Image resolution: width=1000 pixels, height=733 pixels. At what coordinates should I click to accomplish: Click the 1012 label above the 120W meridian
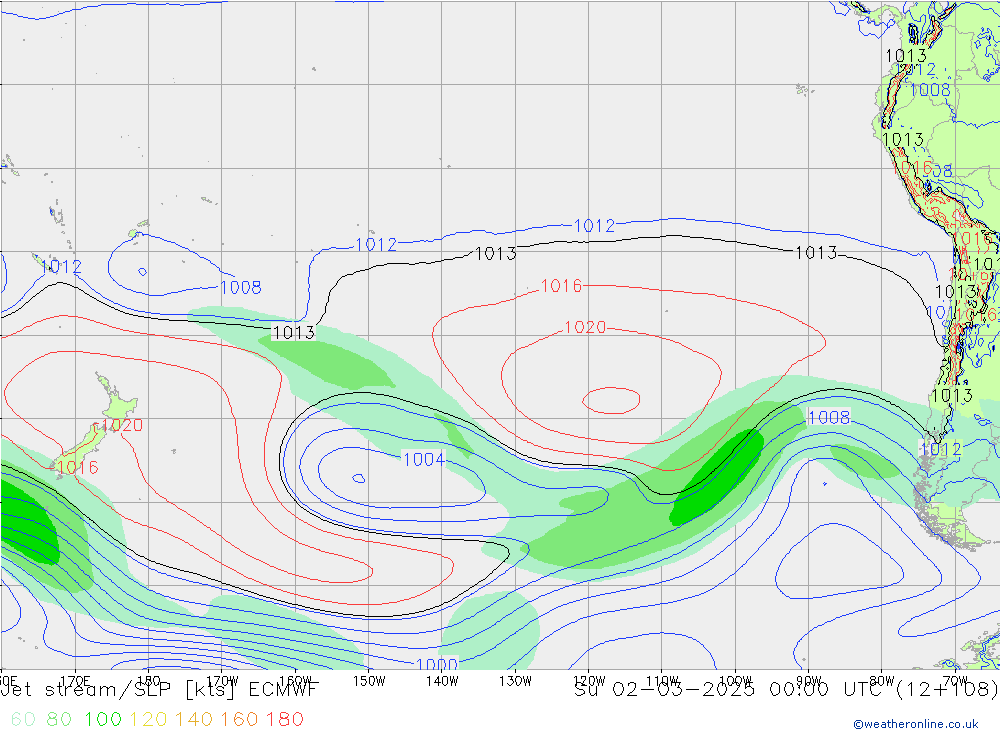[x=594, y=226]
